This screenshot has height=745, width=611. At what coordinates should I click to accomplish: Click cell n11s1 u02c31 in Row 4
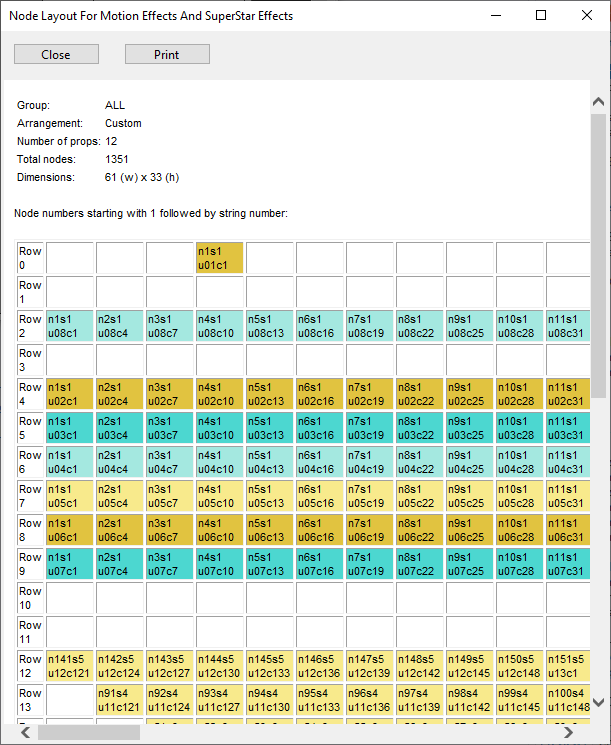point(570,394)
